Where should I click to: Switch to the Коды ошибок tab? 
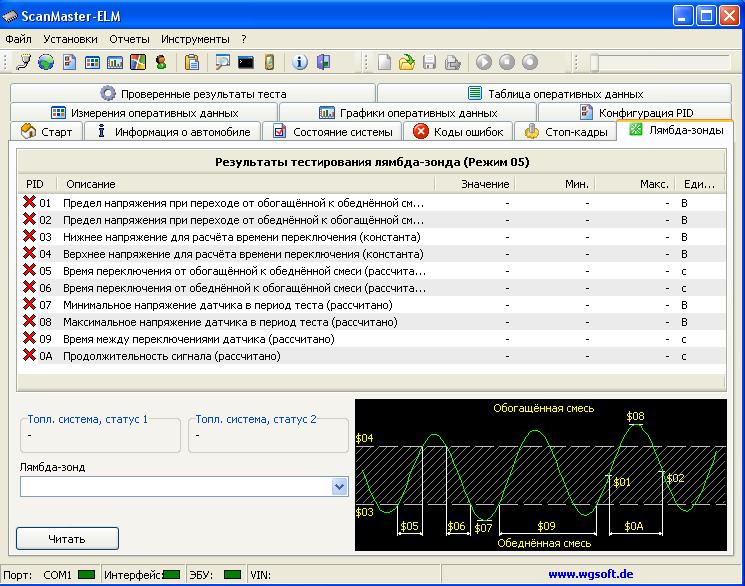[458, 132]
